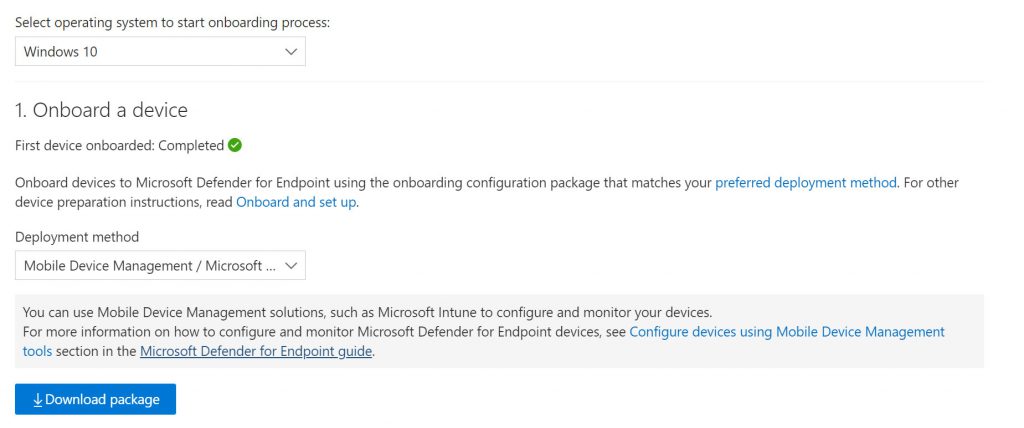Visit the Microsoft Defender for Endpoint guide
Screen dimensions: 1024x428
point(256,352)
